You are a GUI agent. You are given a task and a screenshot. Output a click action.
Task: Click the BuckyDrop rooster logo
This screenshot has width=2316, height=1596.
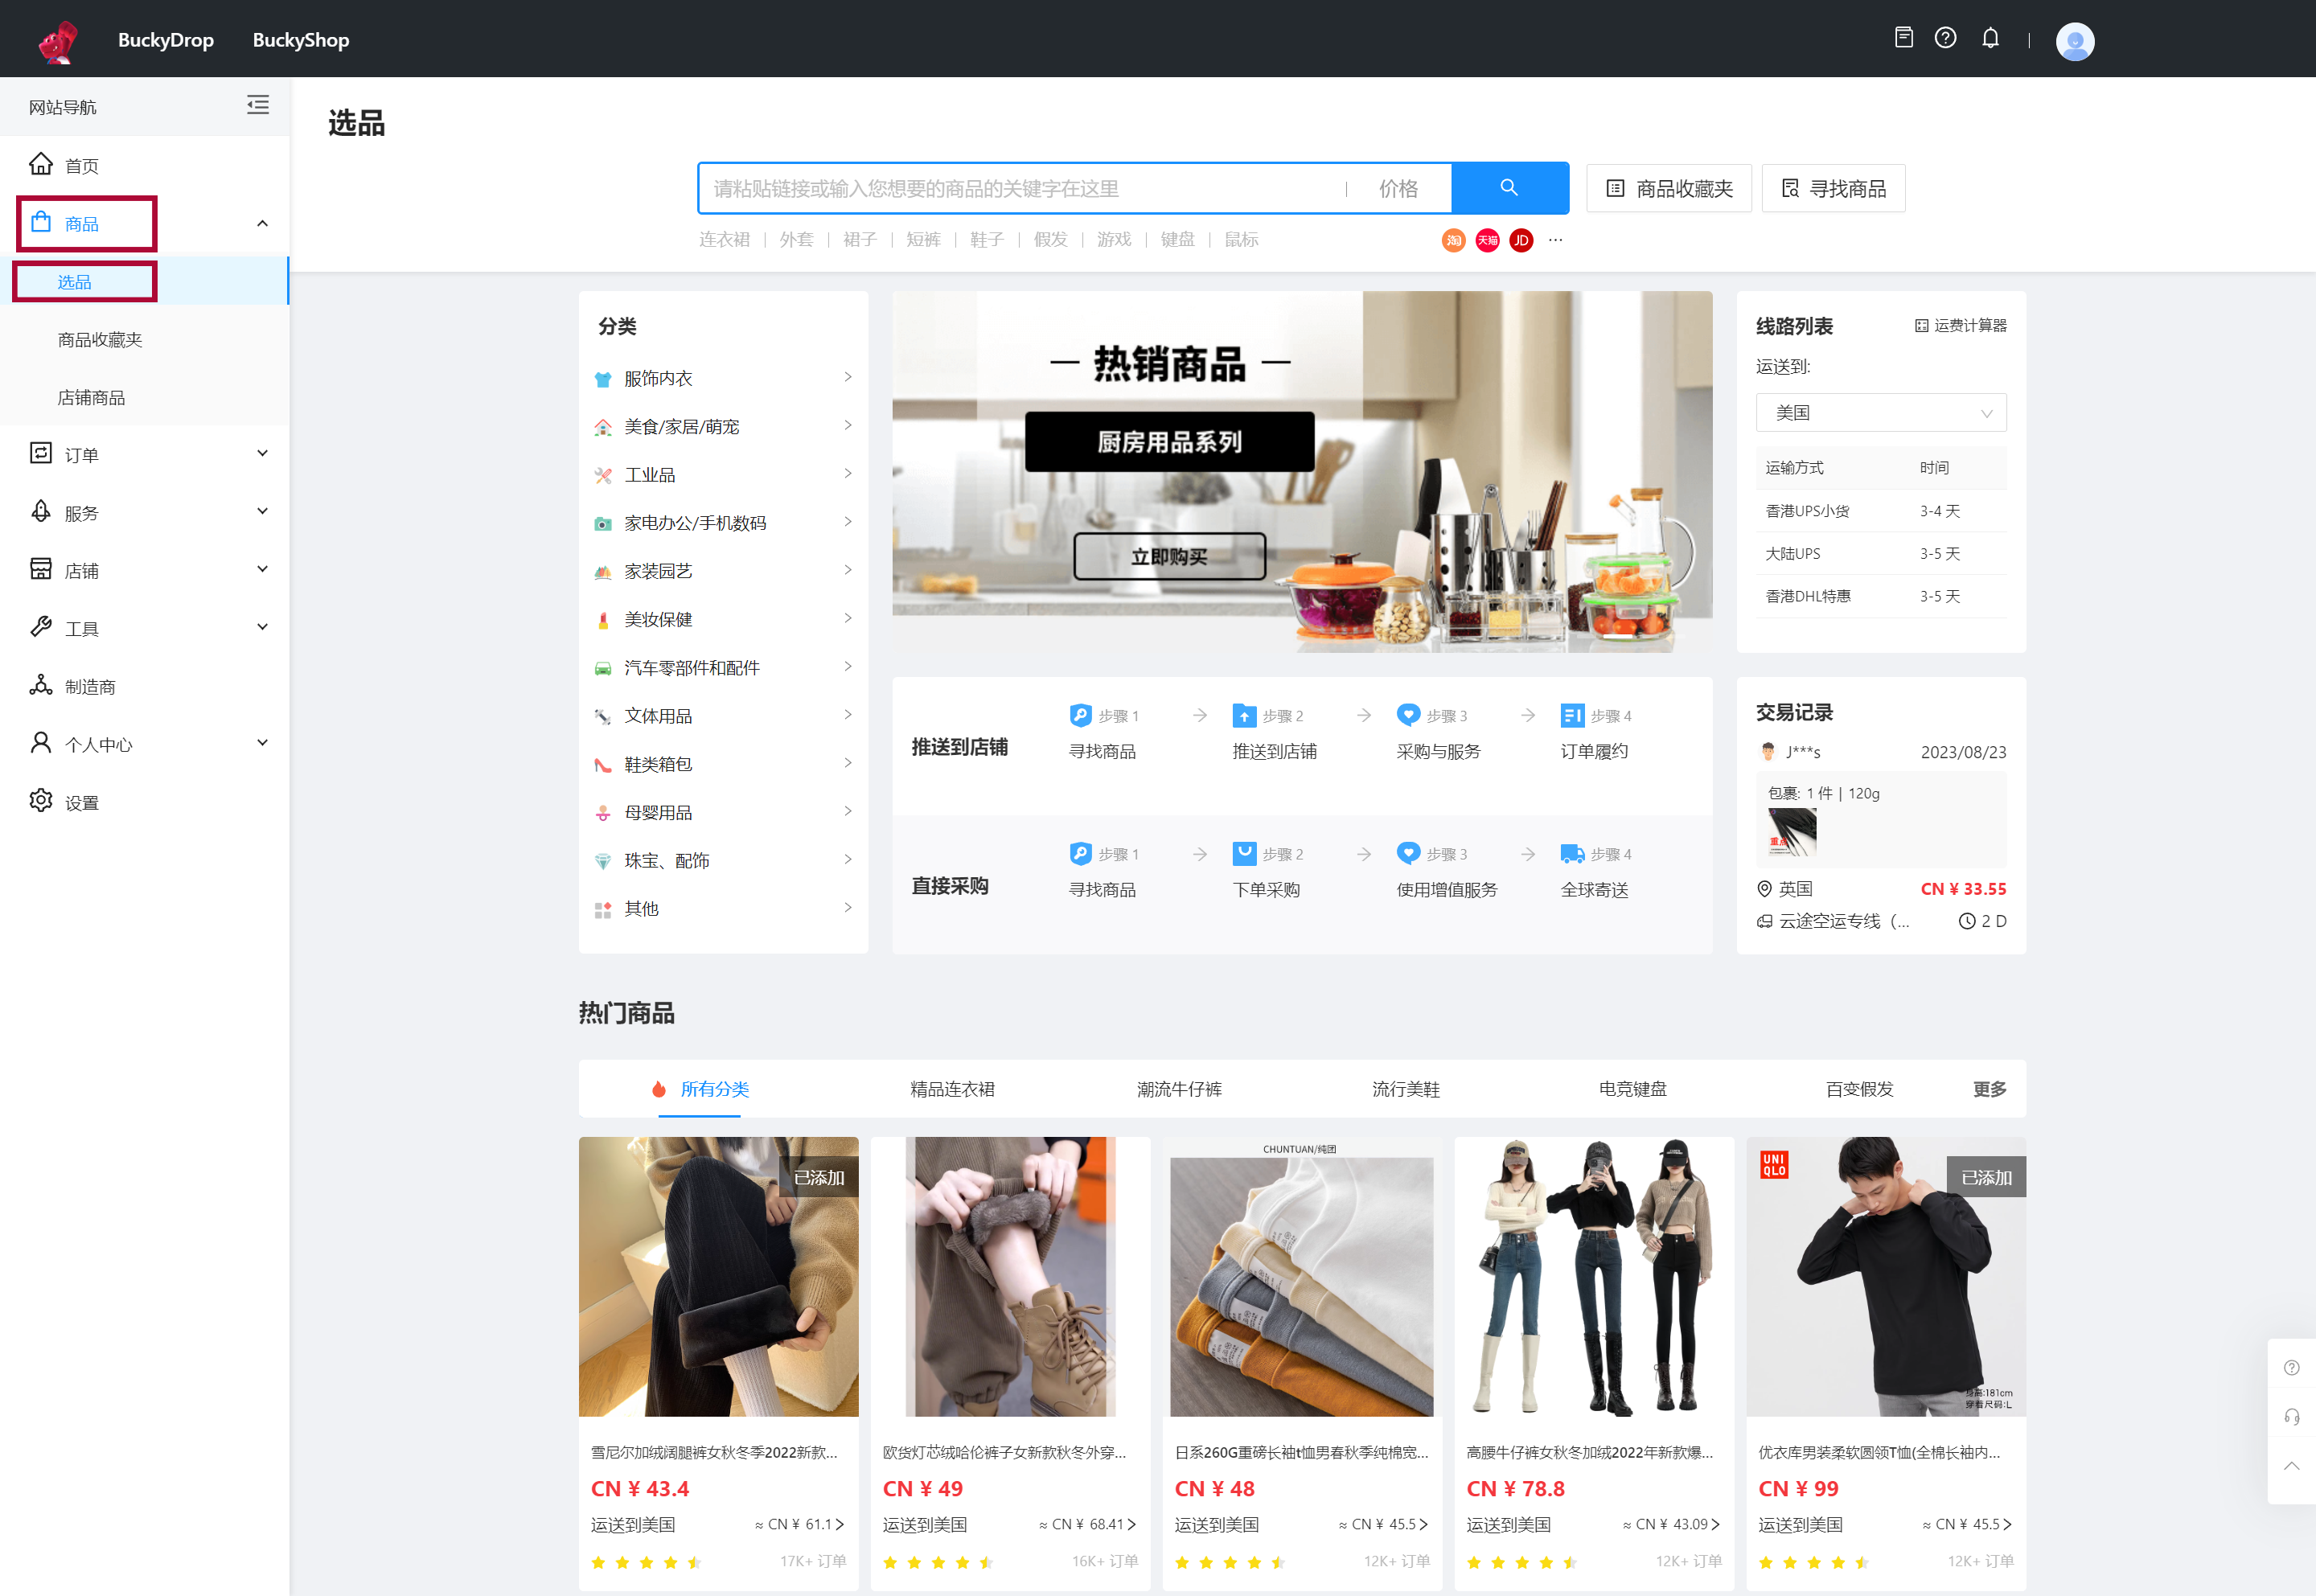coord(59,41)
